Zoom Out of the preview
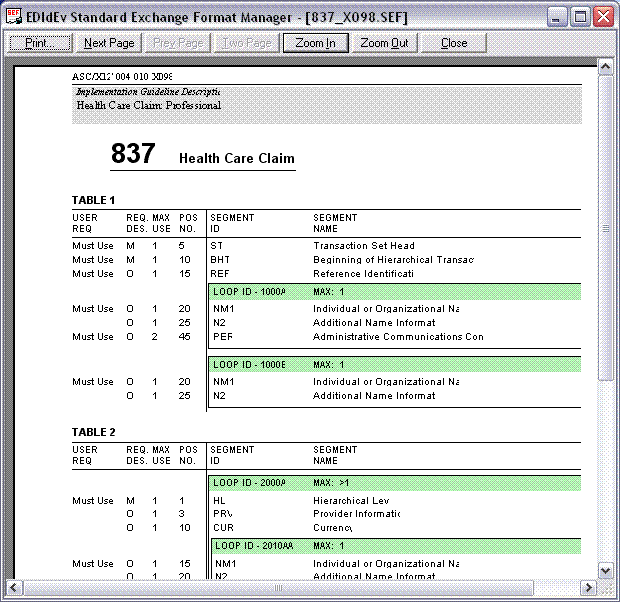620x602 pixels. pyautogui.click(x=384, y=43)
